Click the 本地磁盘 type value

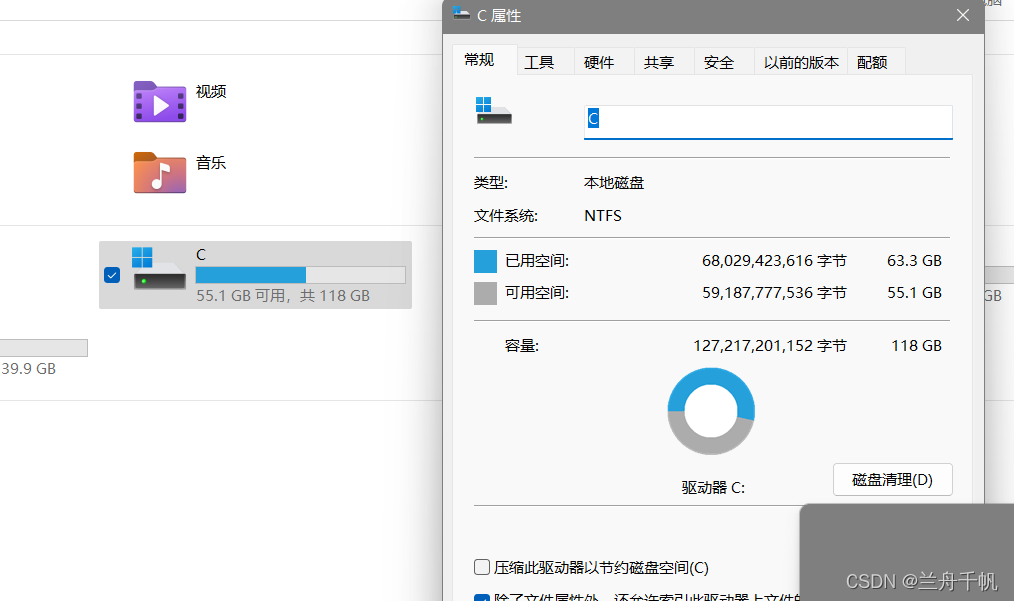click(614, 183)
